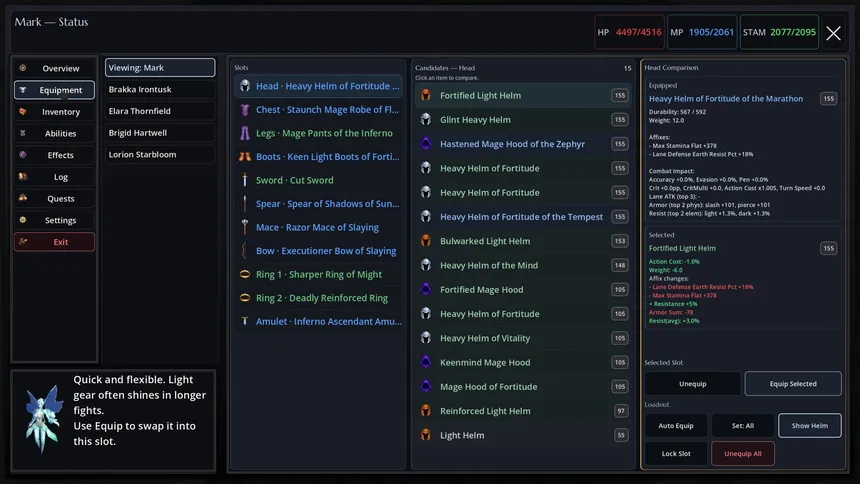
Task: Click the red Exit button
Action: point(54,242)
